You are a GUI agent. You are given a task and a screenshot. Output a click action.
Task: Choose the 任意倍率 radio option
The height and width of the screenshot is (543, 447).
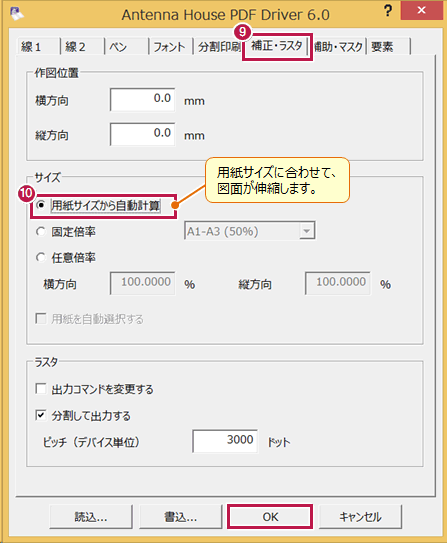click(41, 257)
